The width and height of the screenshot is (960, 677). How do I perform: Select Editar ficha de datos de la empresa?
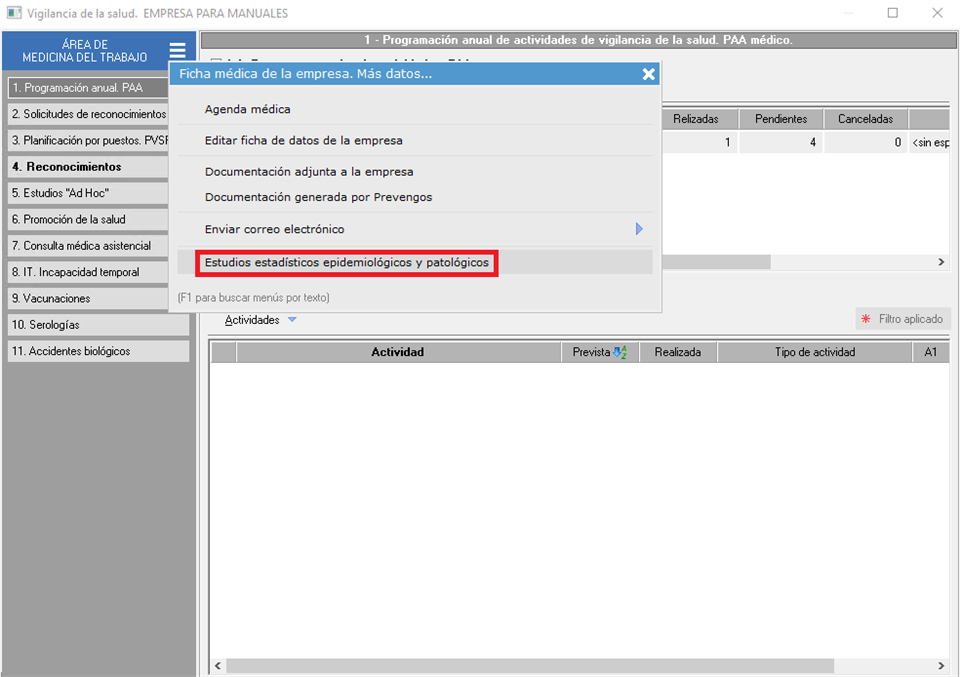point(303,141)
